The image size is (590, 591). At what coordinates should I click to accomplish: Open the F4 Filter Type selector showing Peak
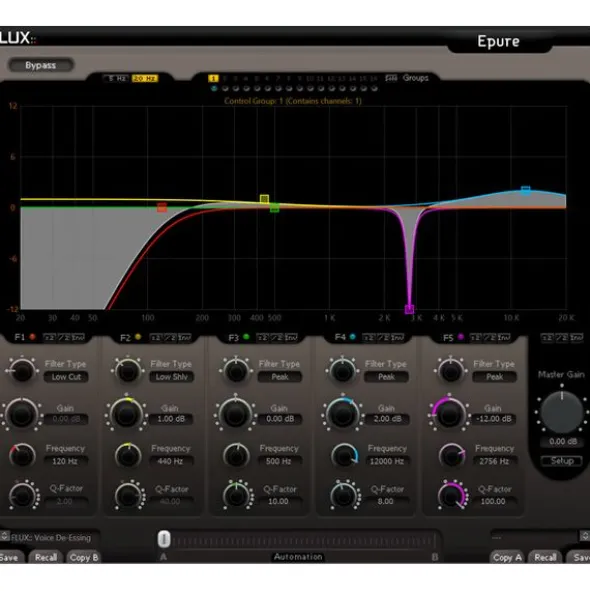pyautogui.click(x=386, y=377)
